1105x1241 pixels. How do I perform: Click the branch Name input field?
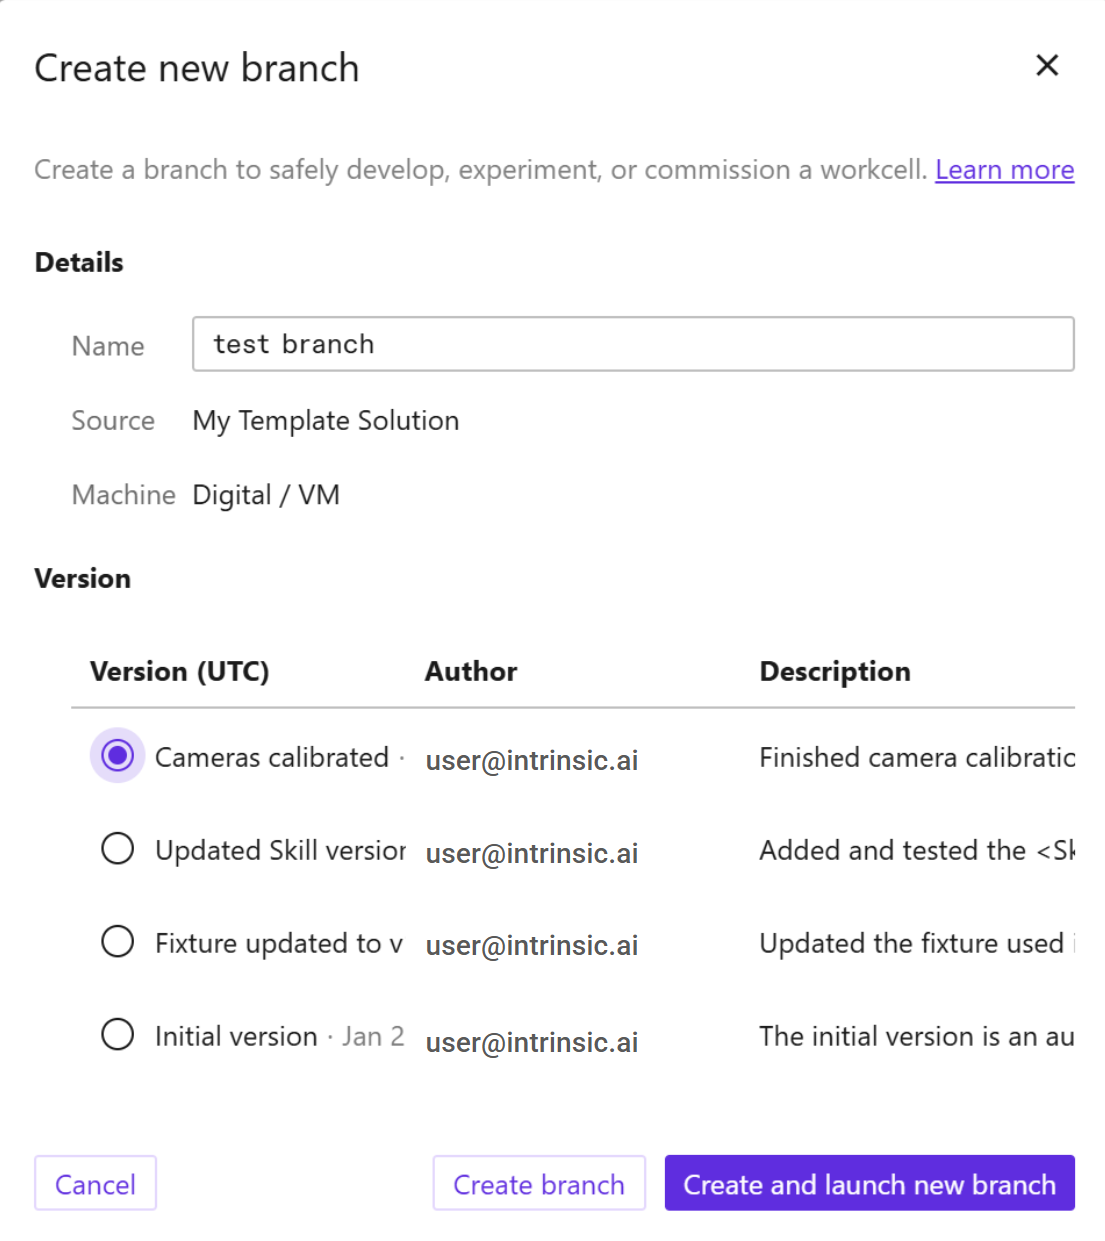pos(633,344)
